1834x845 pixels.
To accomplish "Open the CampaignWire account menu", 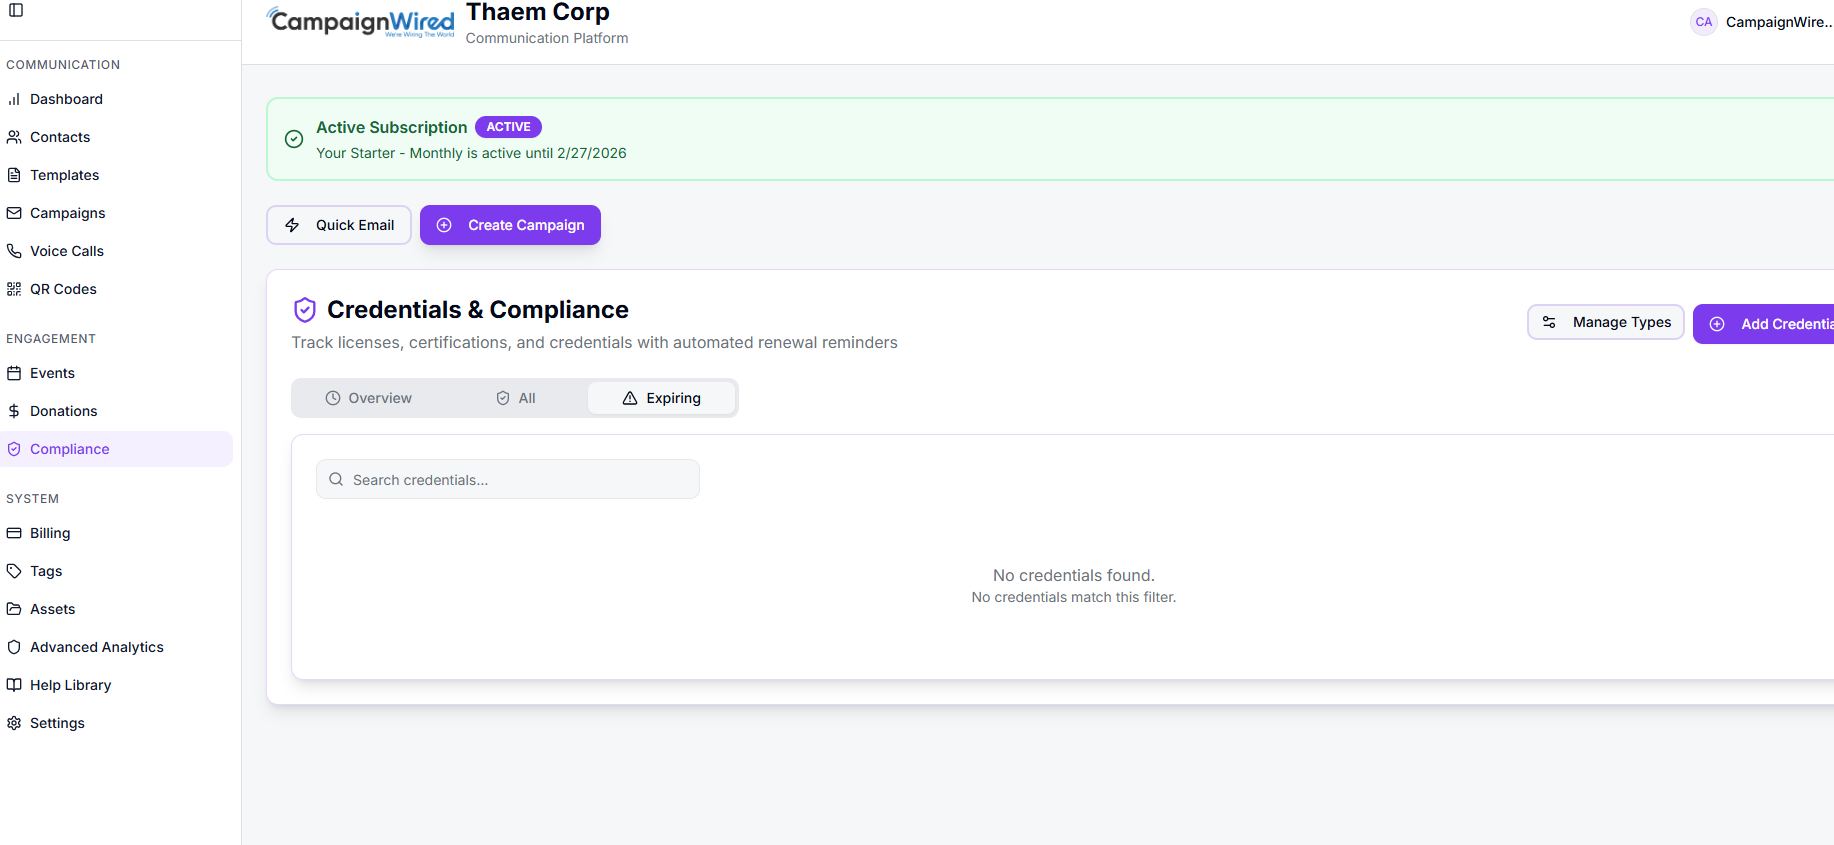I will point(1762,22).
